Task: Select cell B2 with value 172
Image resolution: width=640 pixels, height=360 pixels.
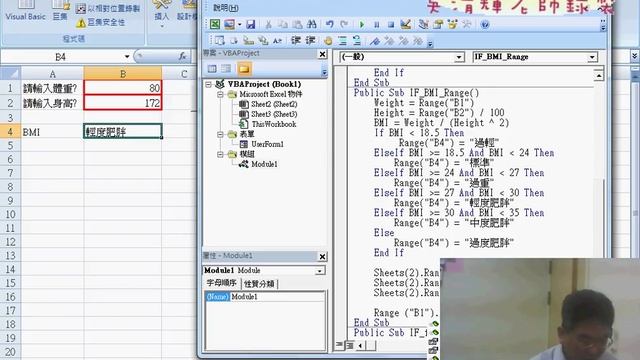Action: [x=123, y=103]
